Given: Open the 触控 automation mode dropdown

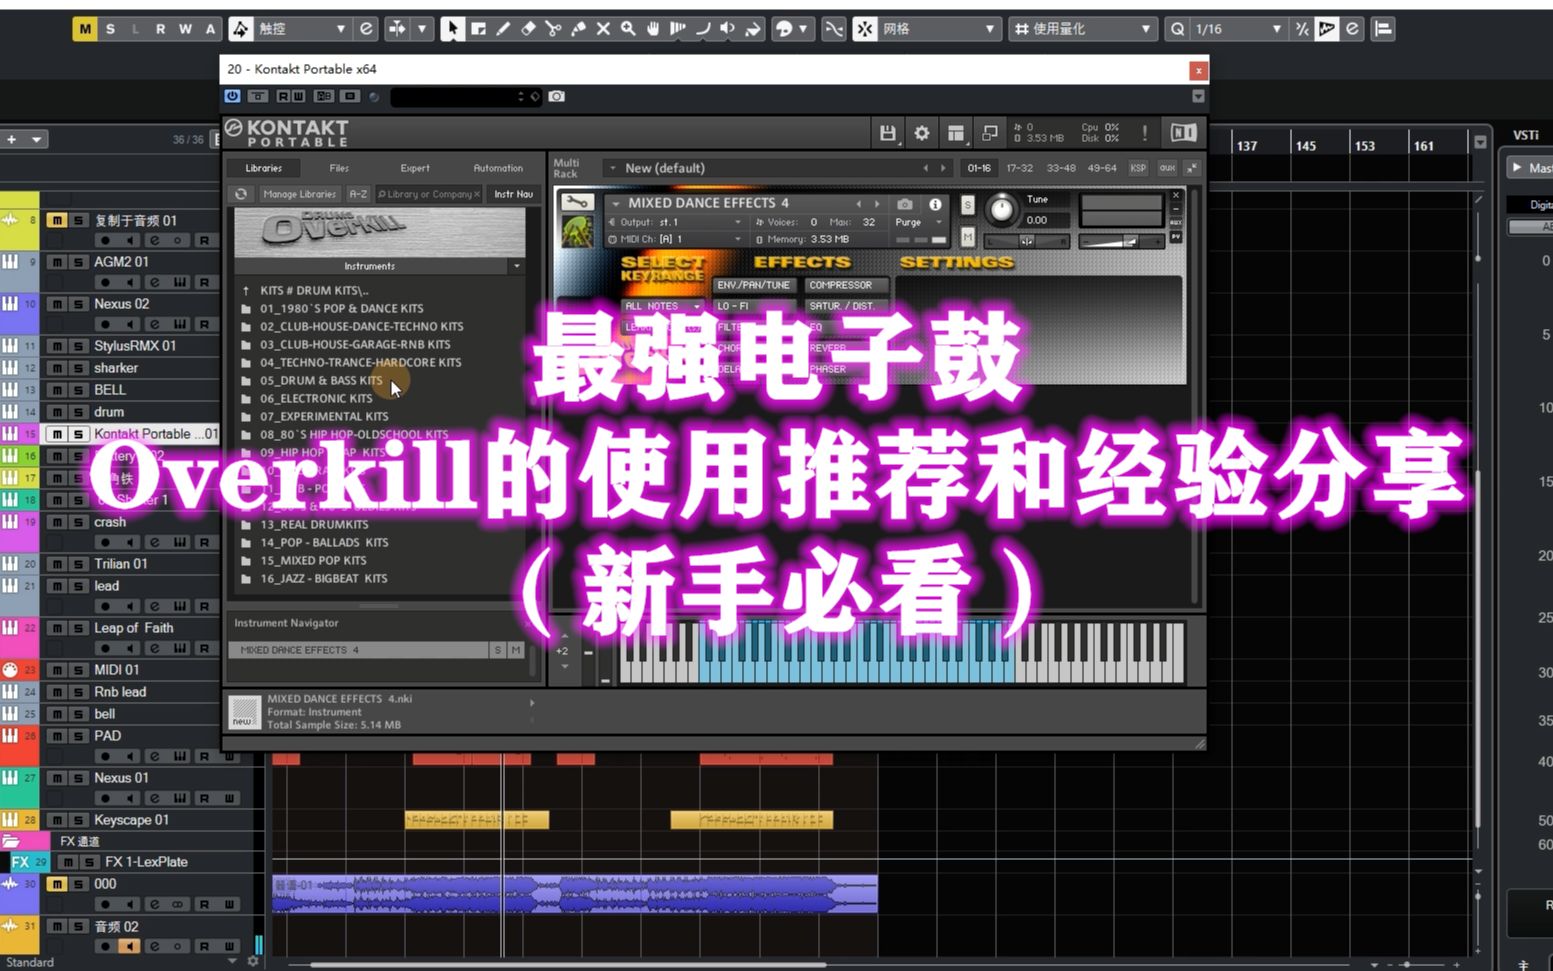Looking at the screenshot, I should [x=301, y=29].
